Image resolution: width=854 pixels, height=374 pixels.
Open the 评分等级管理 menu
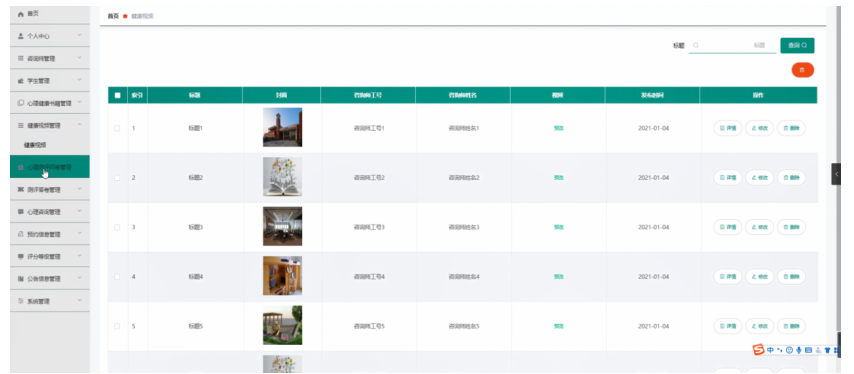tap(50, 256)
